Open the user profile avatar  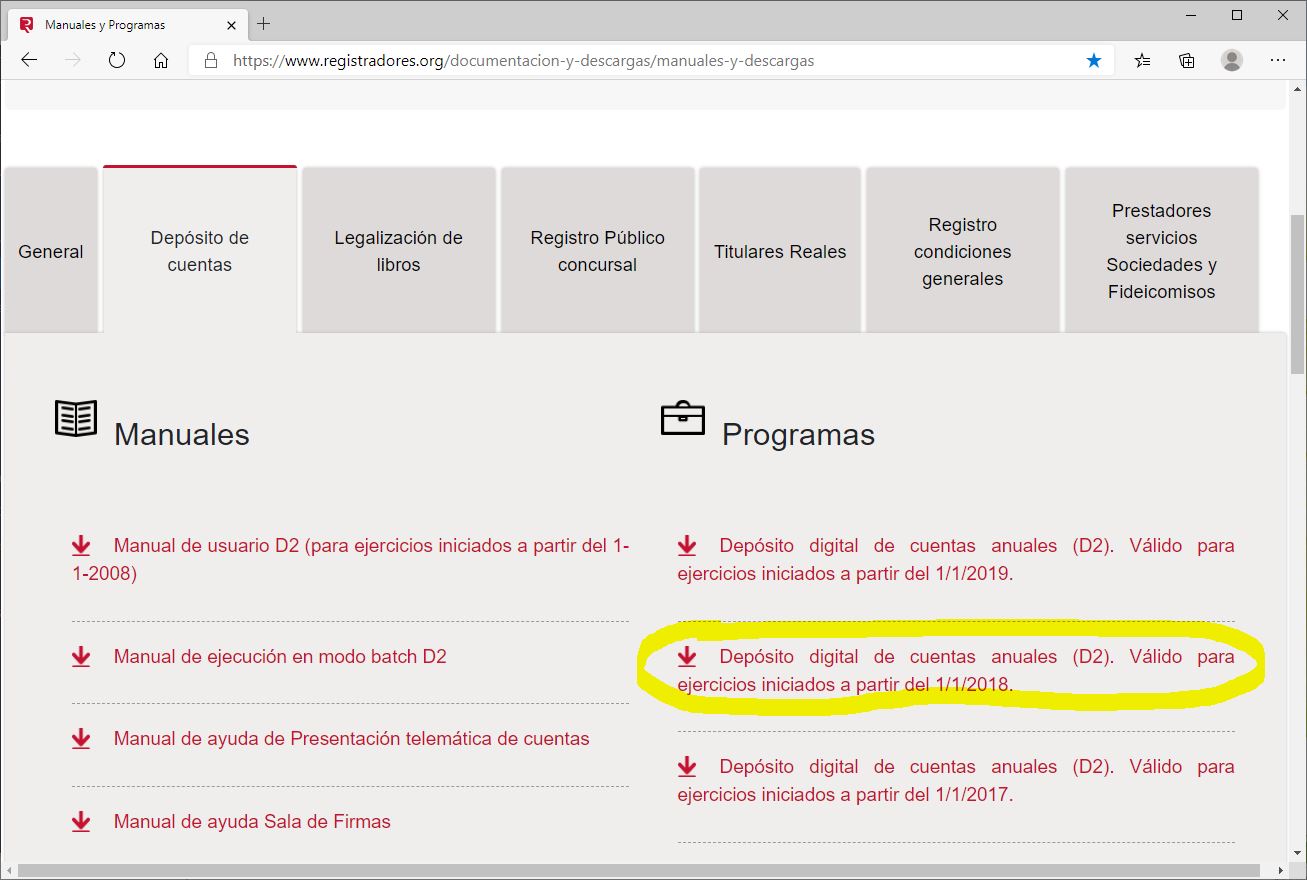(x=1231, y=60)
